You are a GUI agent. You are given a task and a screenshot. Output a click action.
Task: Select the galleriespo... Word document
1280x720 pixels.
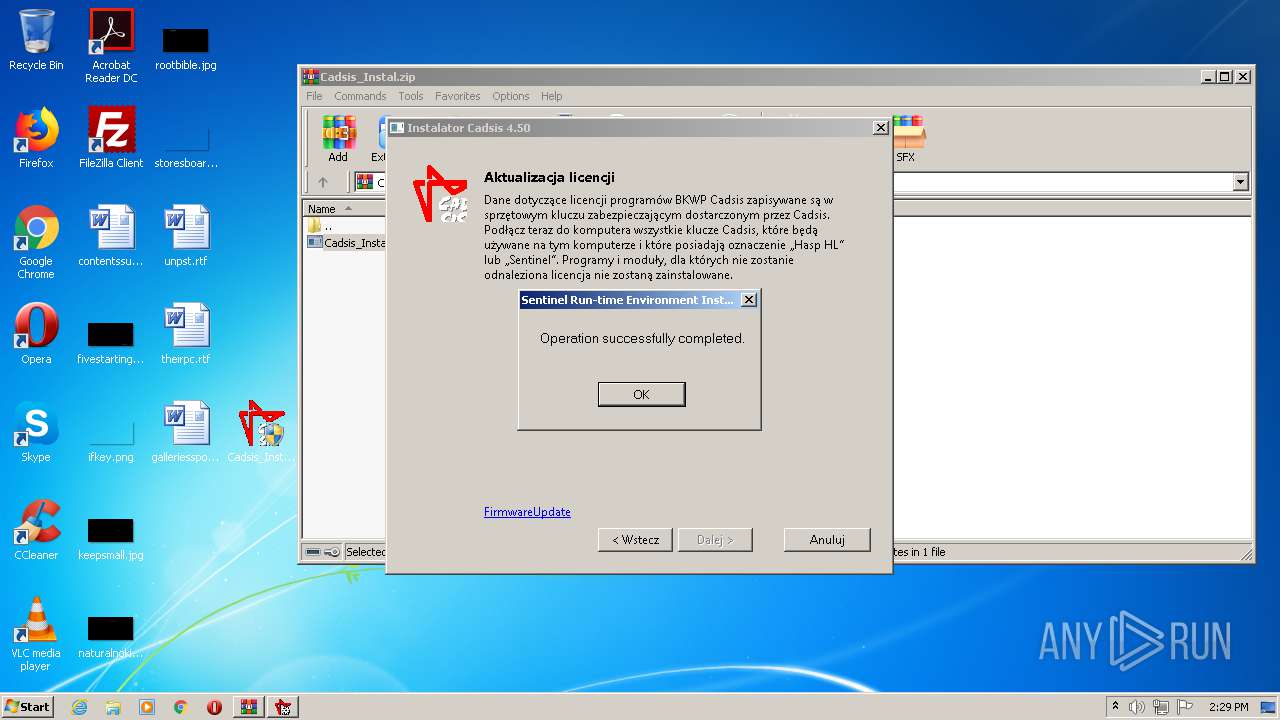(186, 432)
